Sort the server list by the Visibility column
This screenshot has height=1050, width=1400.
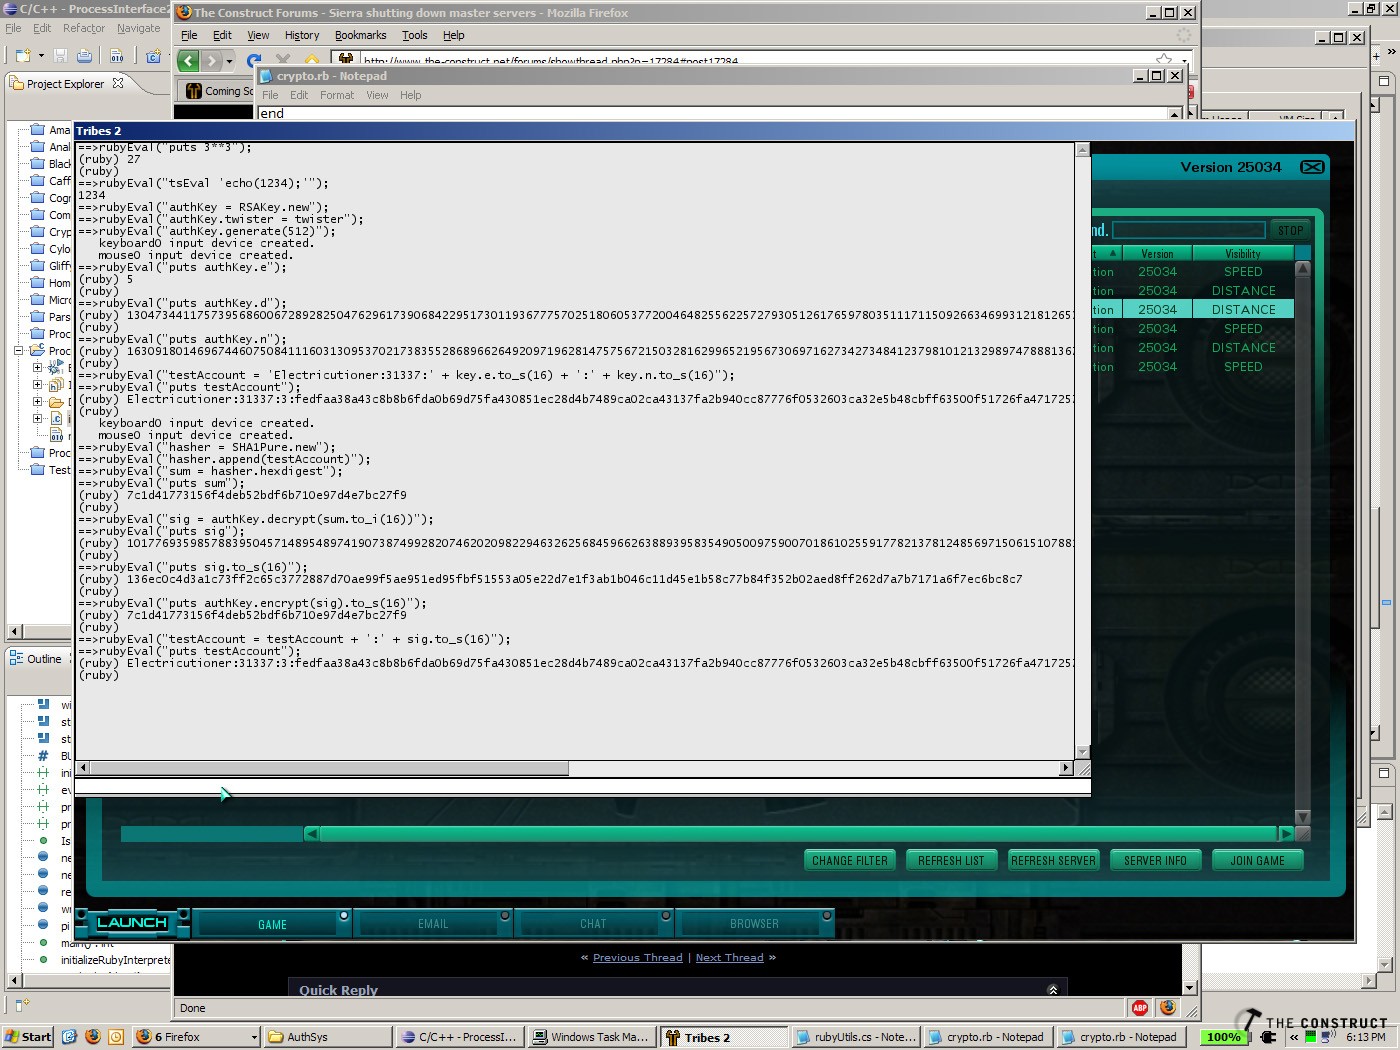[x=1243, y=253]
